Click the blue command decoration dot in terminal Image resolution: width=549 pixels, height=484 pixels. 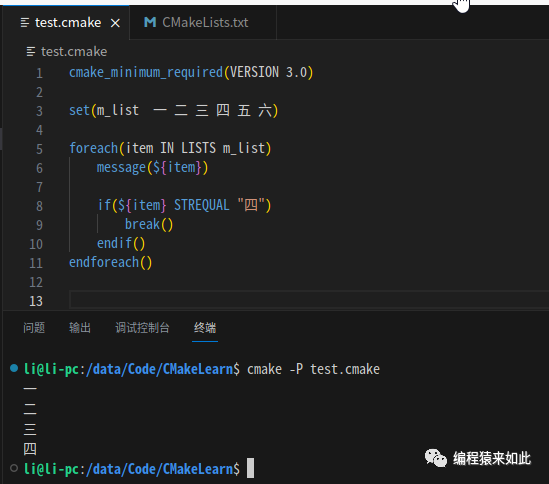[14, 368]
